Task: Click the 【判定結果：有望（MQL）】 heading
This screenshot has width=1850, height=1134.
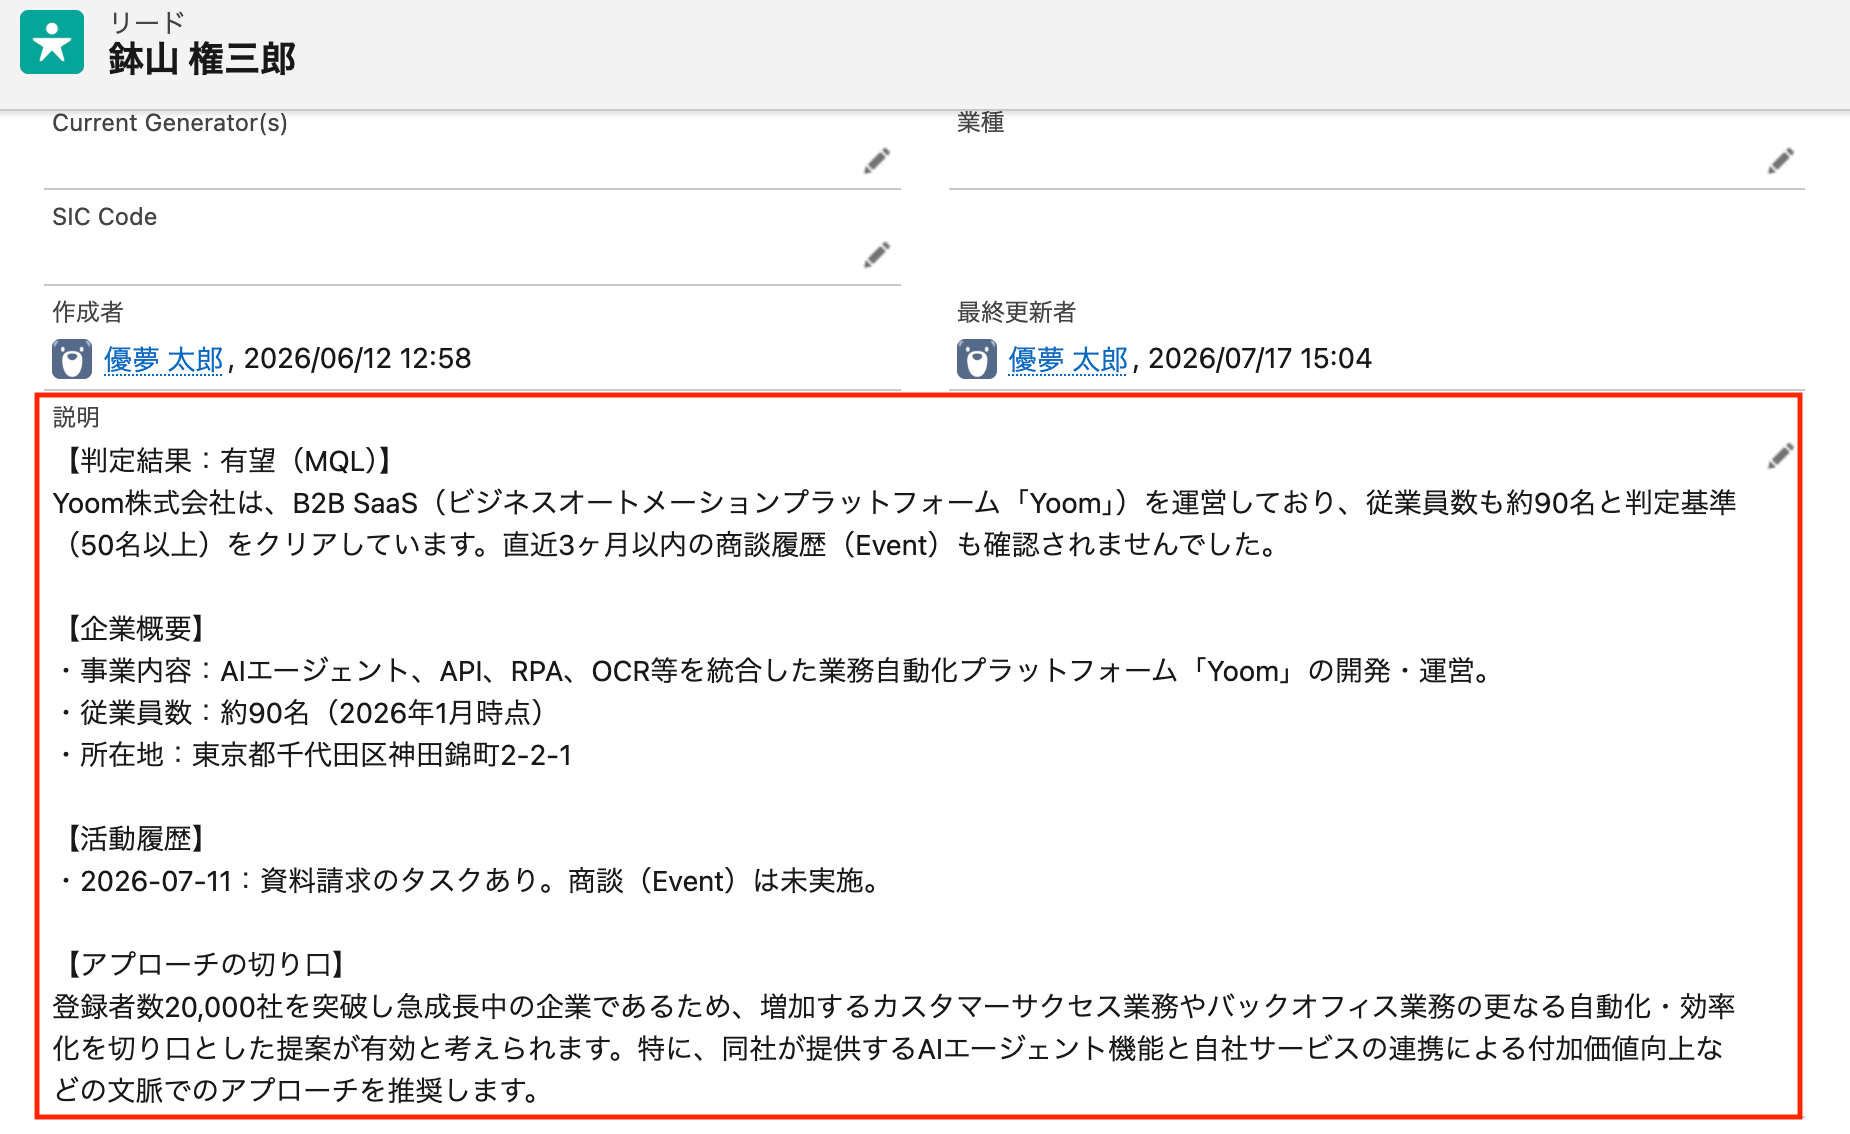Action: [229, 461]
